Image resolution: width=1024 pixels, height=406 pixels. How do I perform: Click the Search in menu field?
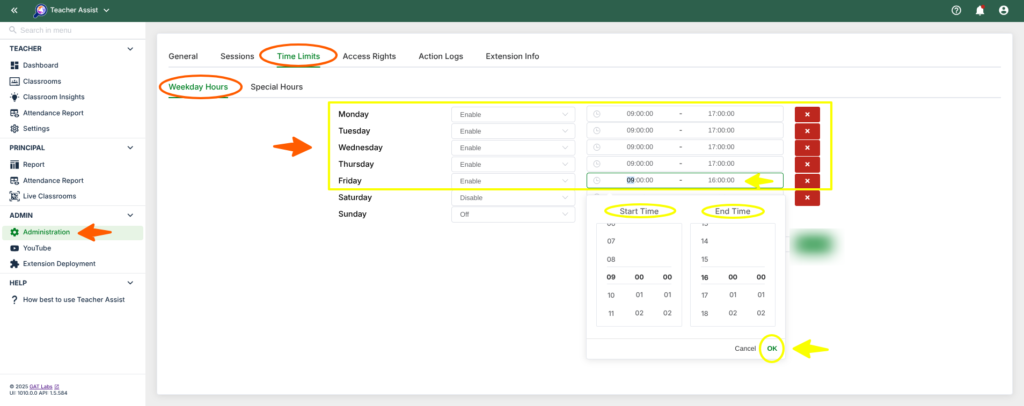point(72,30)
